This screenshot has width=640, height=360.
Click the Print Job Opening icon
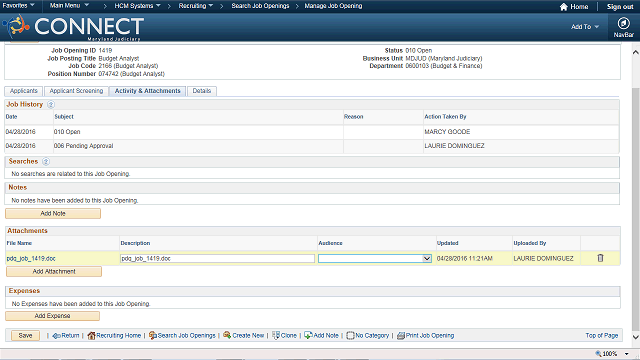[401, 336]
